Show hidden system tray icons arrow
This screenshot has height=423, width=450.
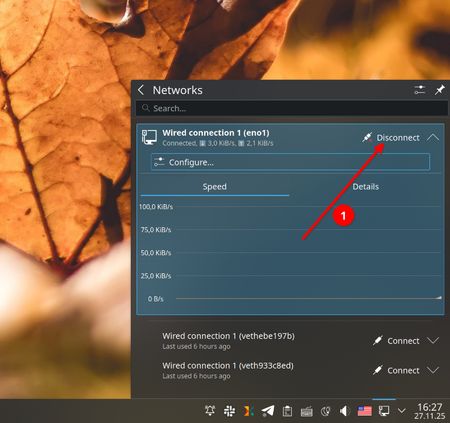[x=402, y=411]
